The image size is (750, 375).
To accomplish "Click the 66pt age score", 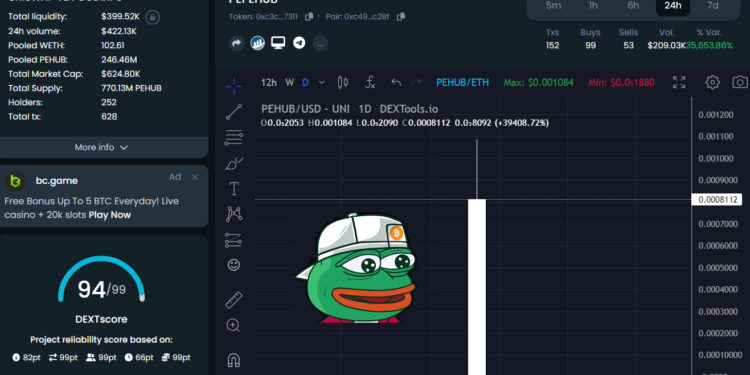I will point(139,357).
